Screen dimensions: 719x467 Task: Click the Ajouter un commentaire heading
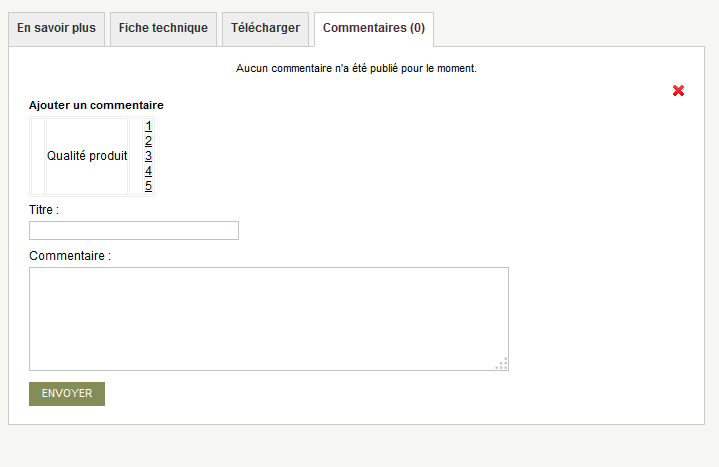96,105
